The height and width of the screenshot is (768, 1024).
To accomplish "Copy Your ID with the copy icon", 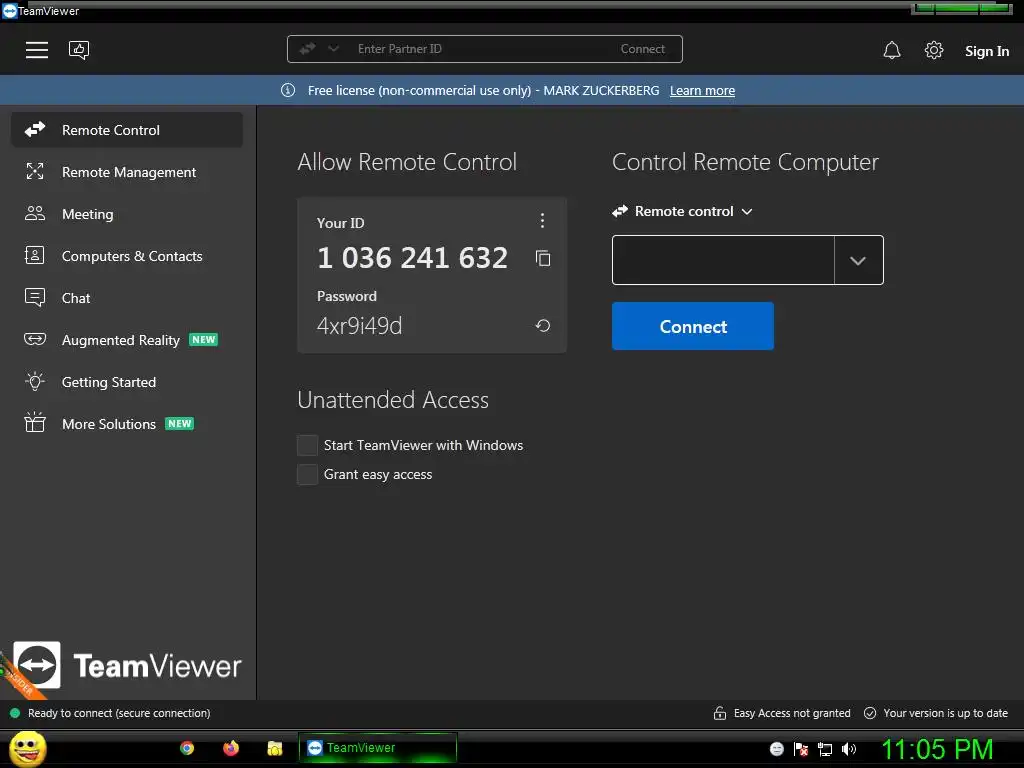I will (x=543, y=258).
